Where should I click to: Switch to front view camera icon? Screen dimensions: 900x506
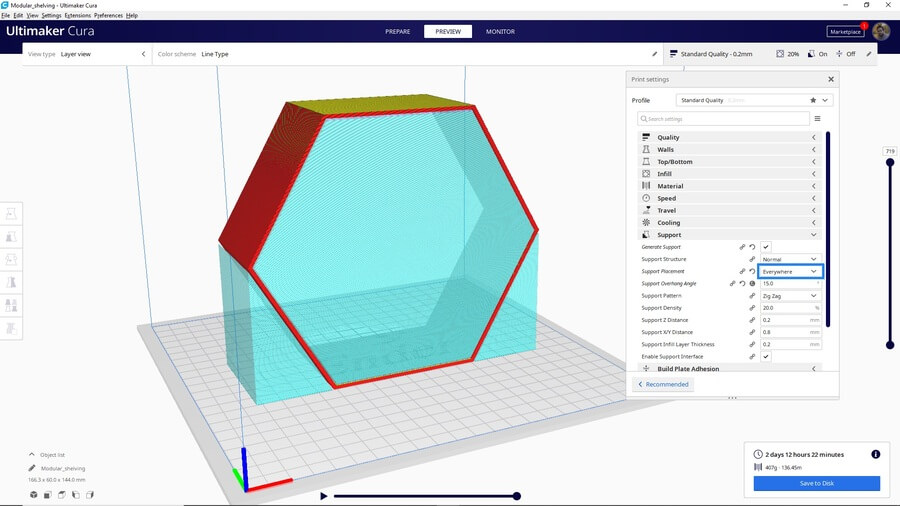click(x=48, y=495)
